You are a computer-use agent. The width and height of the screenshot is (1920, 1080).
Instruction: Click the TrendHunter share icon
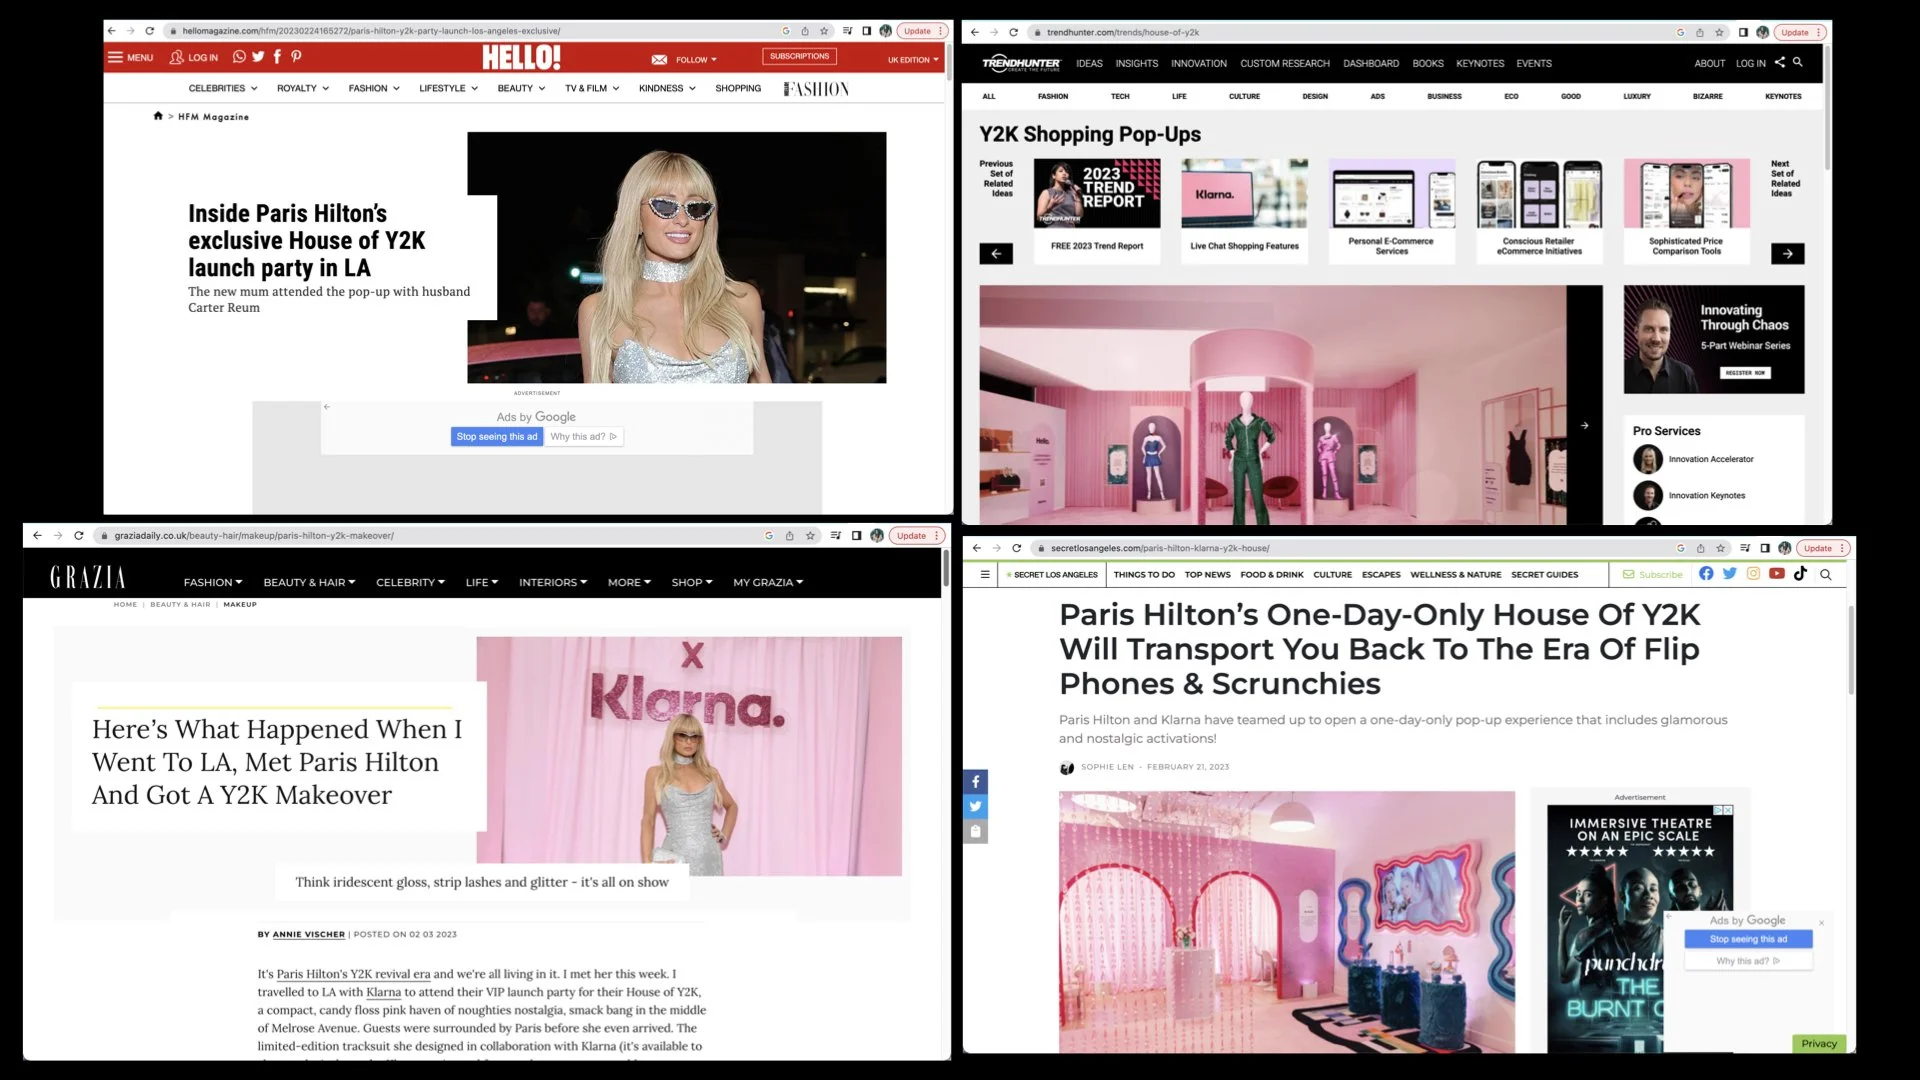[1780, 62]
